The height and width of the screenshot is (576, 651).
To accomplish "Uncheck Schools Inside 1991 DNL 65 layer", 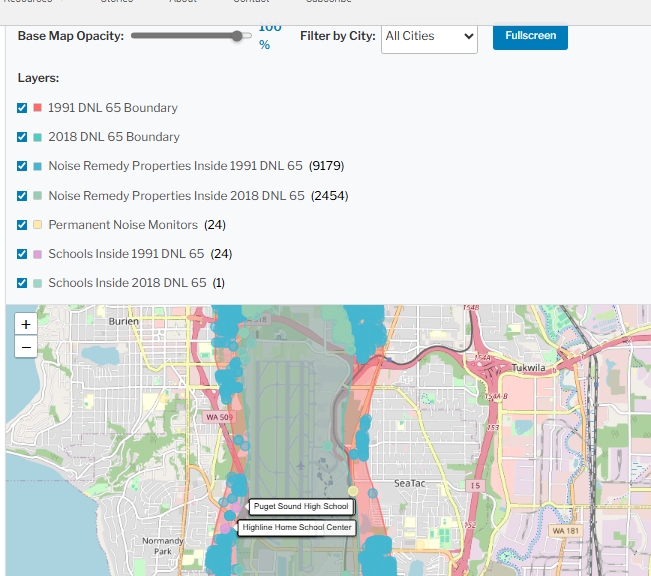I will pos(22,254).
